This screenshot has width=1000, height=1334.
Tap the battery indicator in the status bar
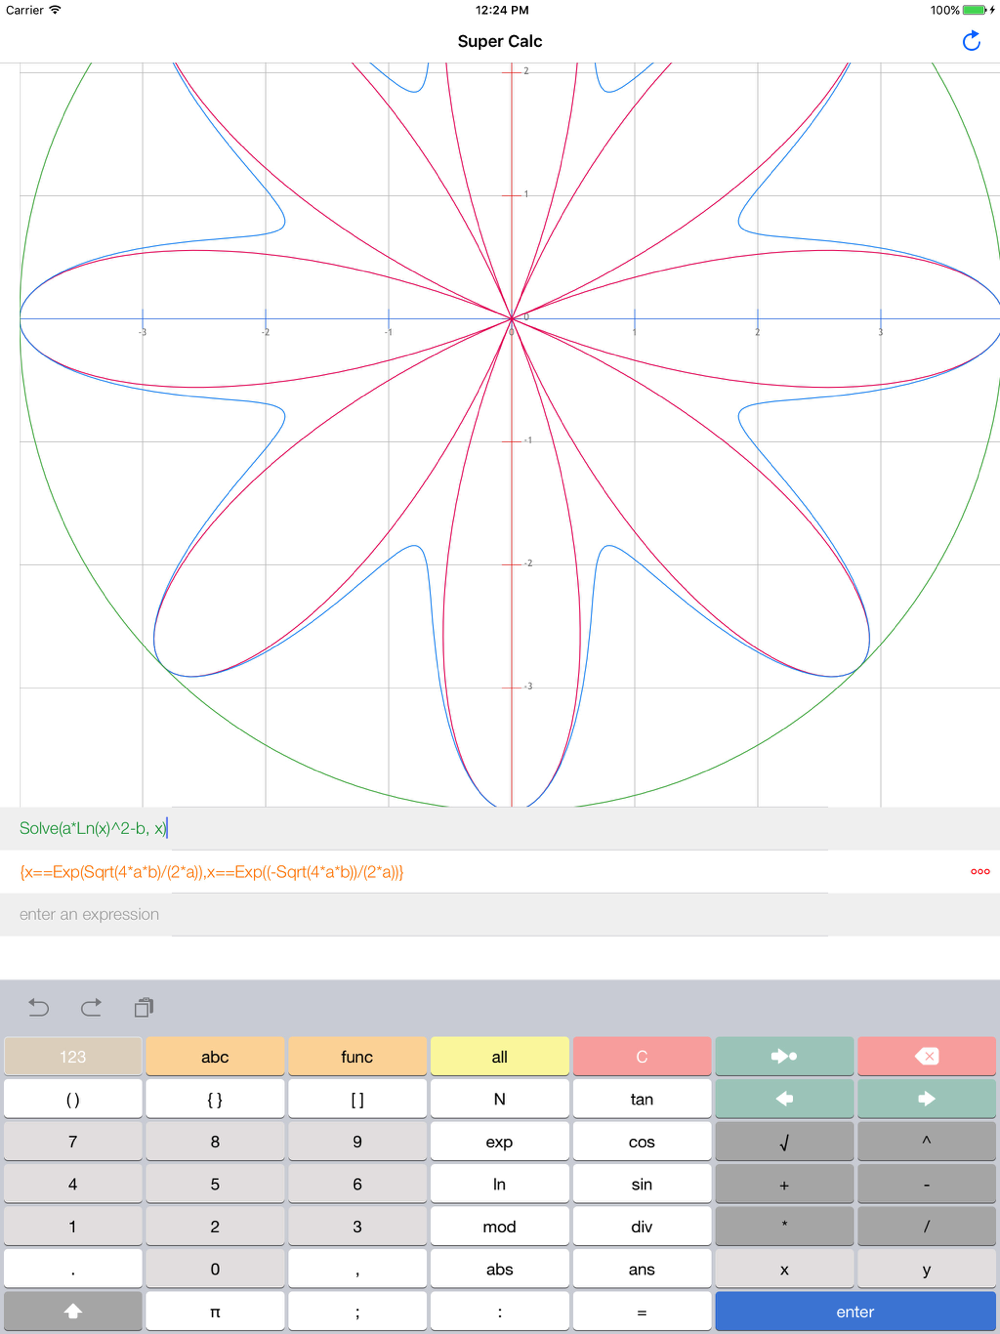click(x=975, y=10)
